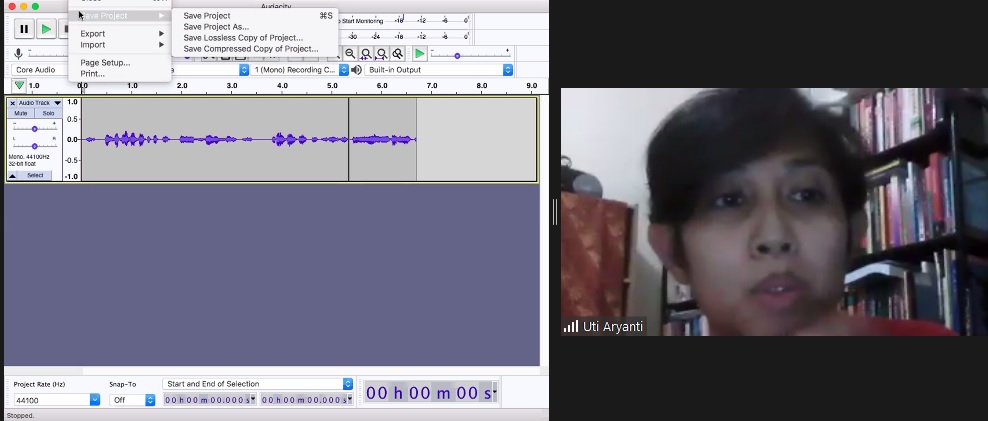This screenshot has width=988, height=421.
Task: Click the vertical scale 0.0 label
Action: click(x=72, y=139)
